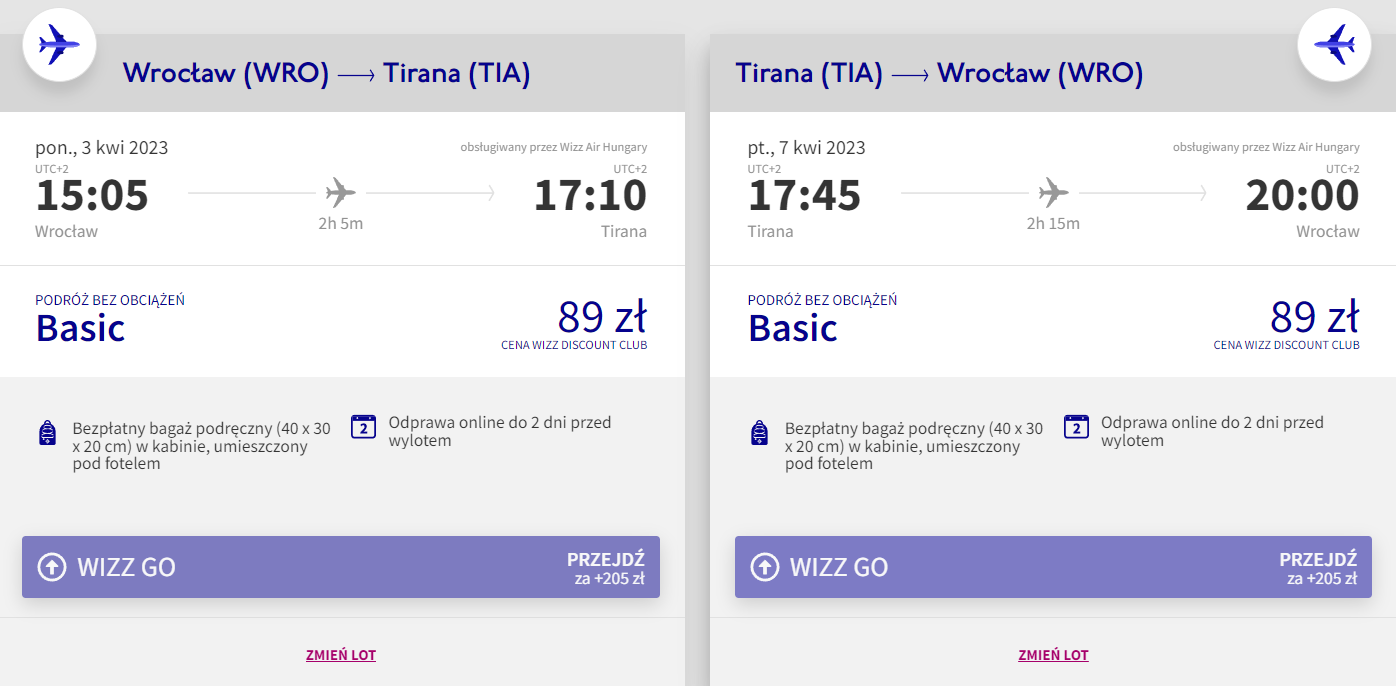This screenshot has width=1396, height=686.
Task: Click the 89 zł price on outbound flight
Action: [x=602, y=318]
